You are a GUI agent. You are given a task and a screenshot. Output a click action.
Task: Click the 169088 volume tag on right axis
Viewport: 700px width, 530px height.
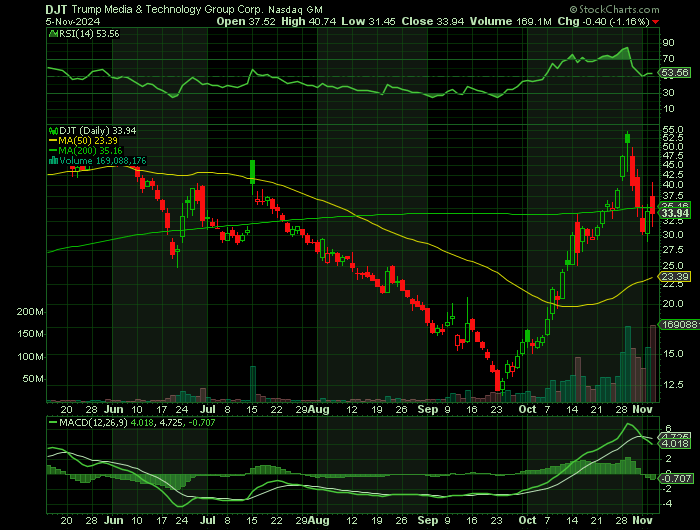click(x=679, y=325)
